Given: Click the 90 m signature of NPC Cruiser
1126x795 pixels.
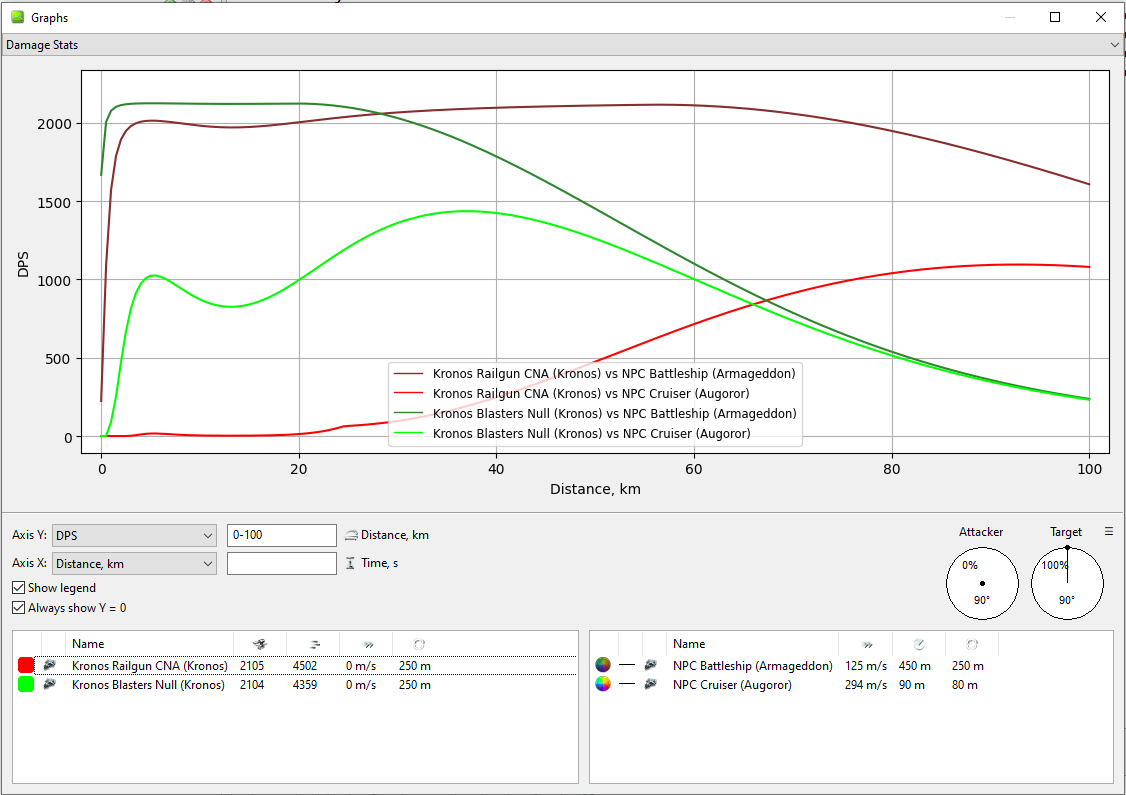Looking at the screenshot, I should click(911, 685).
